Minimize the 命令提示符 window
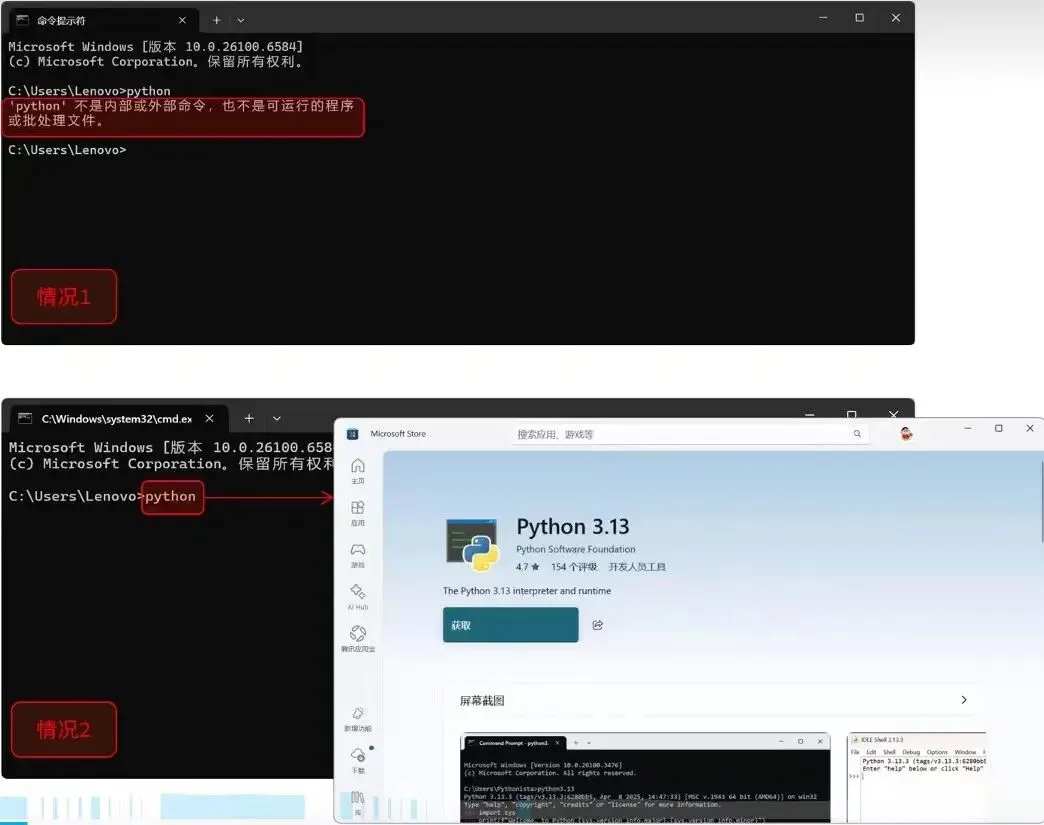The height and width of the screenshot is (825, 1044). pyautogui.click(x=823, y=18)
